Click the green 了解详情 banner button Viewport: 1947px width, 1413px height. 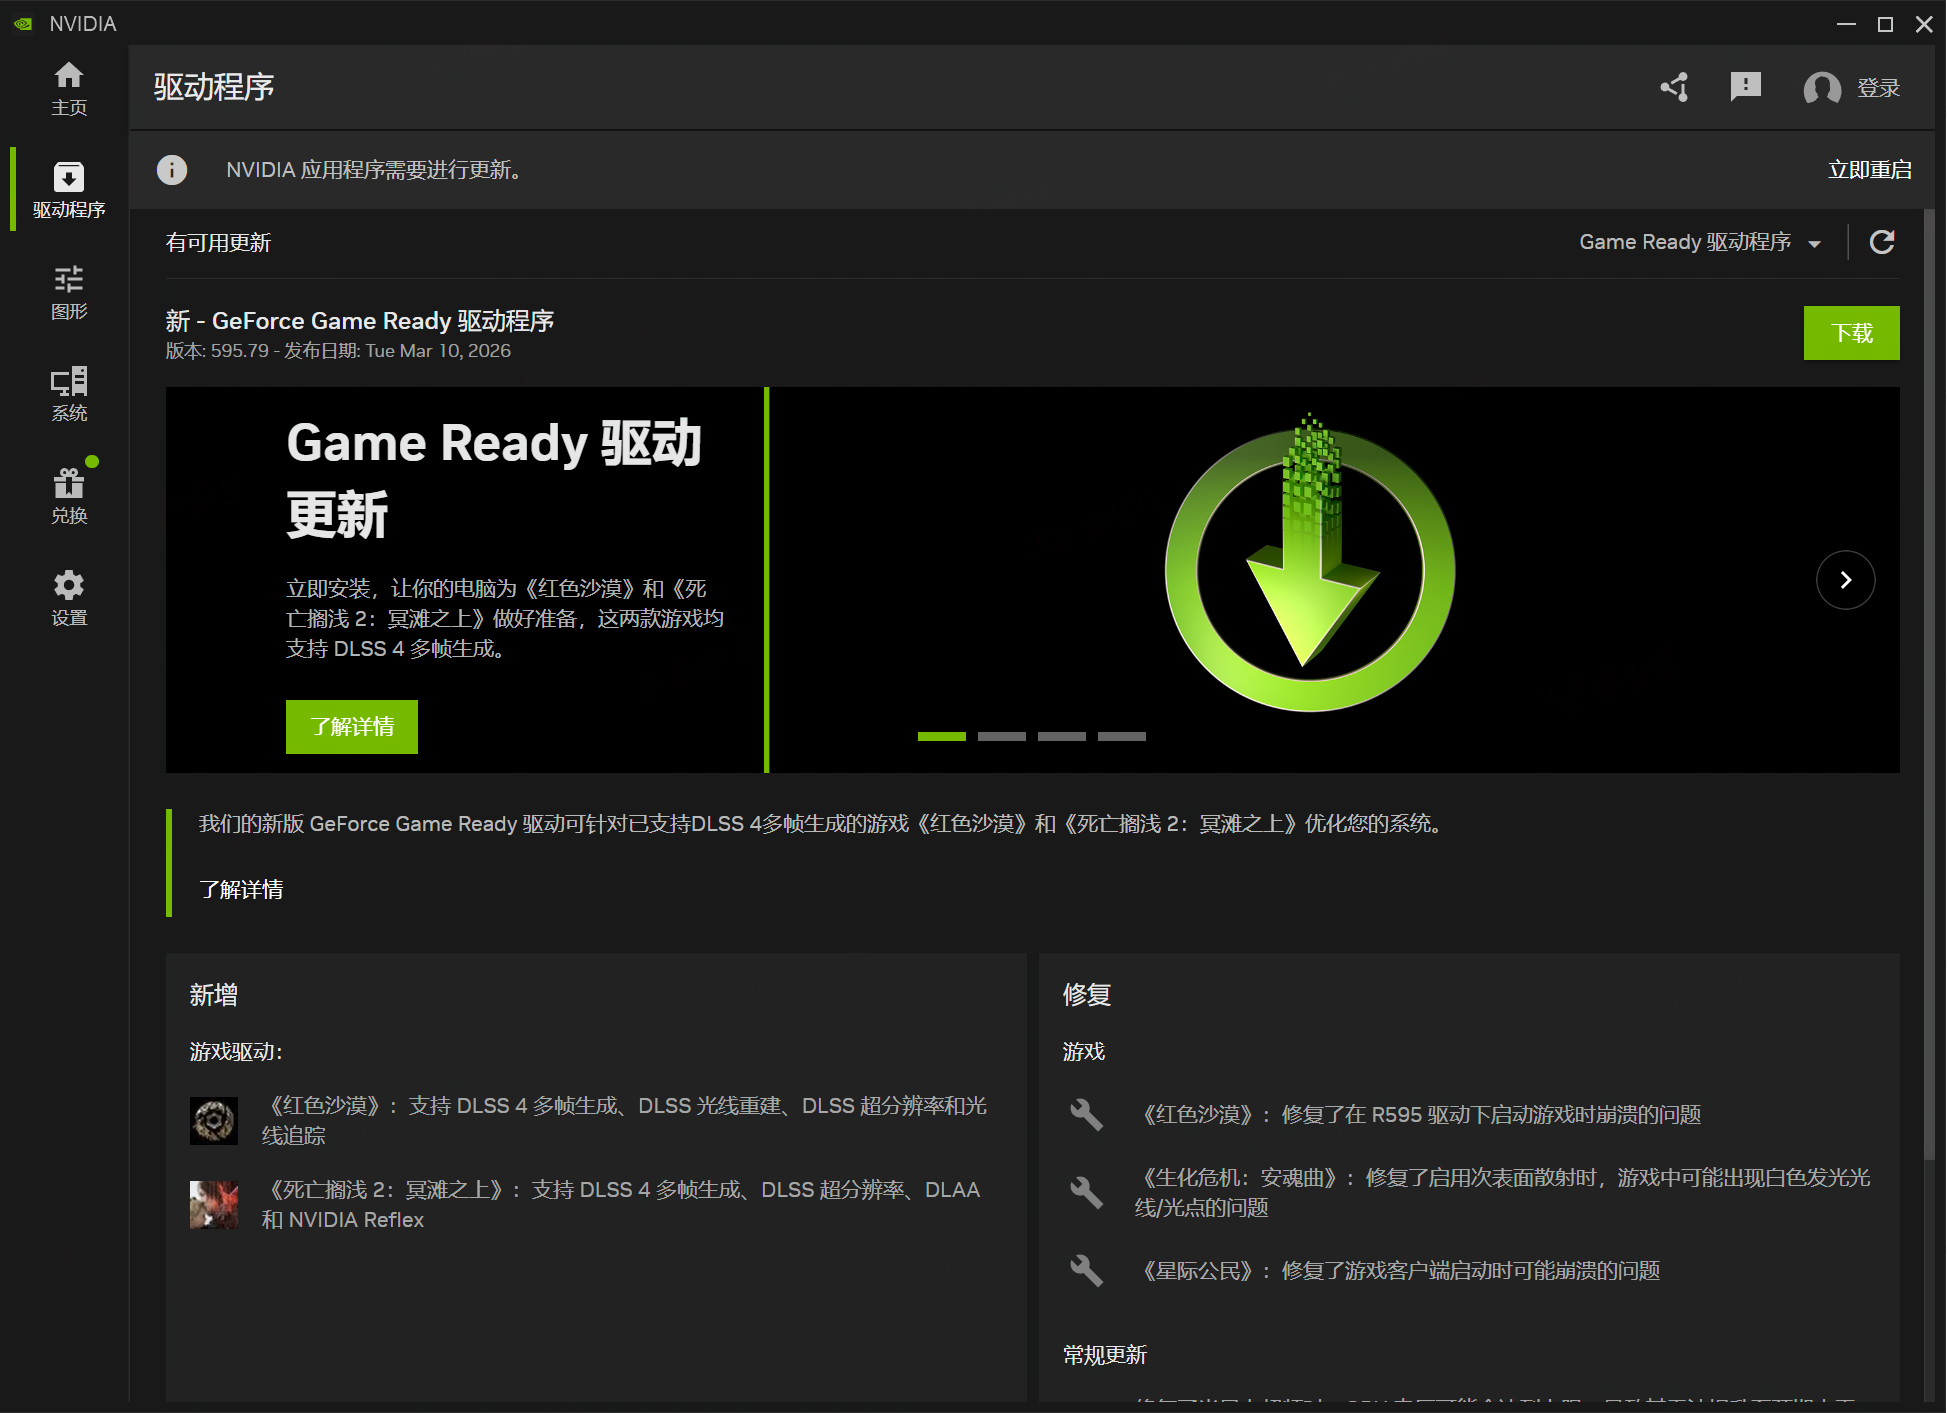coord(351,726)
